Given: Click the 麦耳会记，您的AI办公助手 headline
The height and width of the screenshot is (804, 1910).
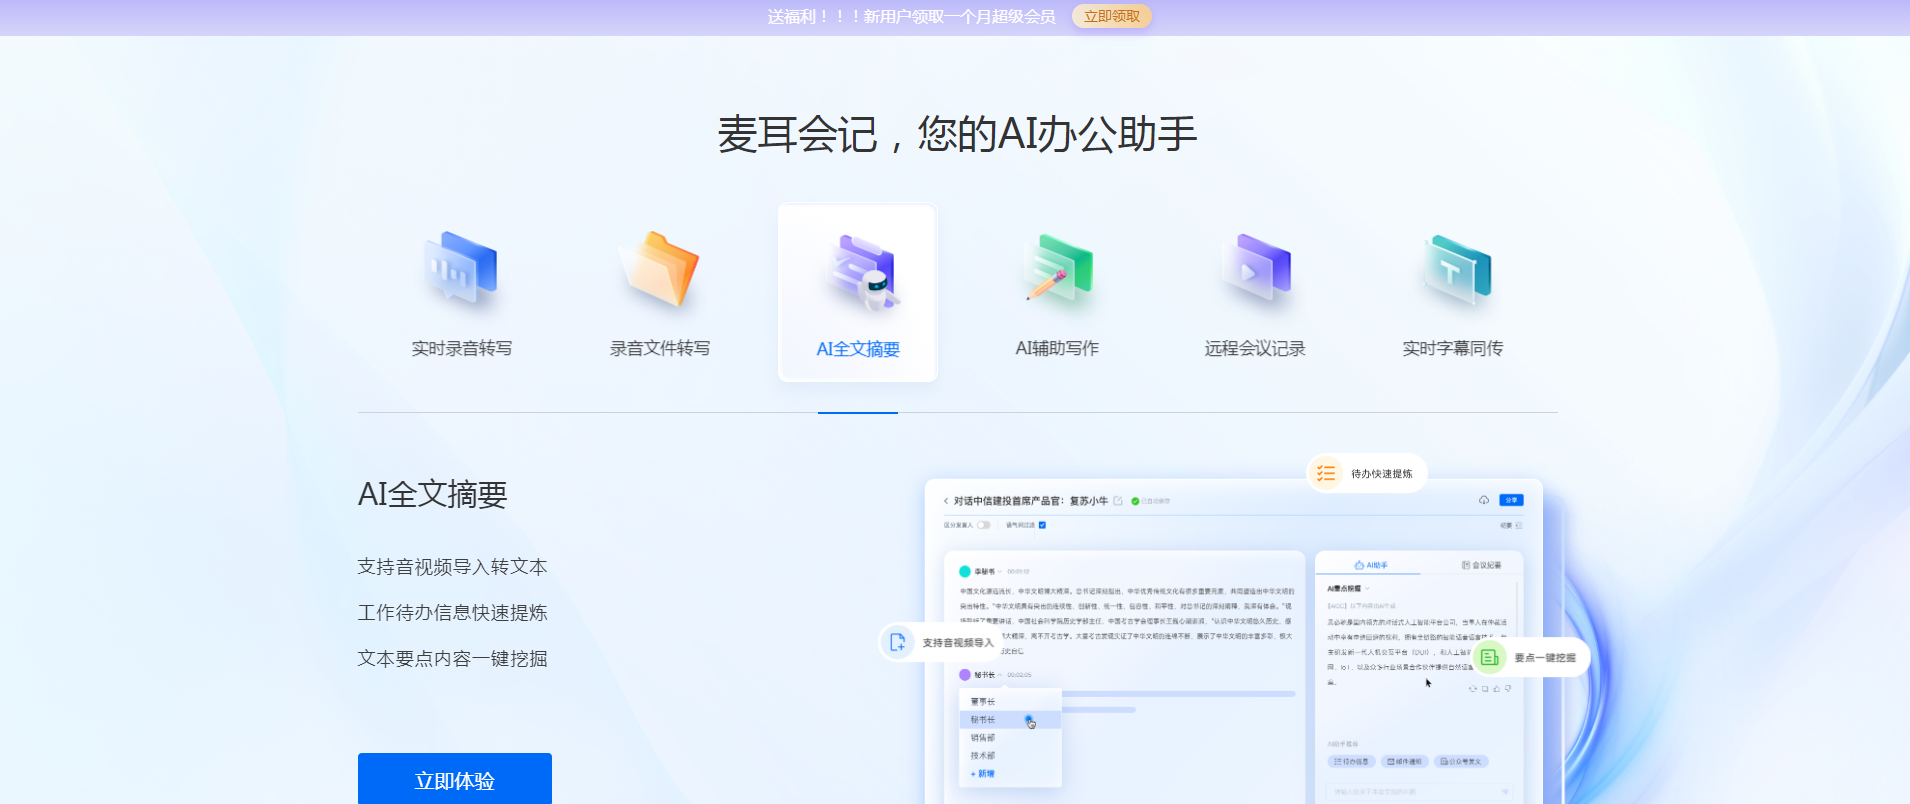Looking at the screenshot, I should click(957, 134).
